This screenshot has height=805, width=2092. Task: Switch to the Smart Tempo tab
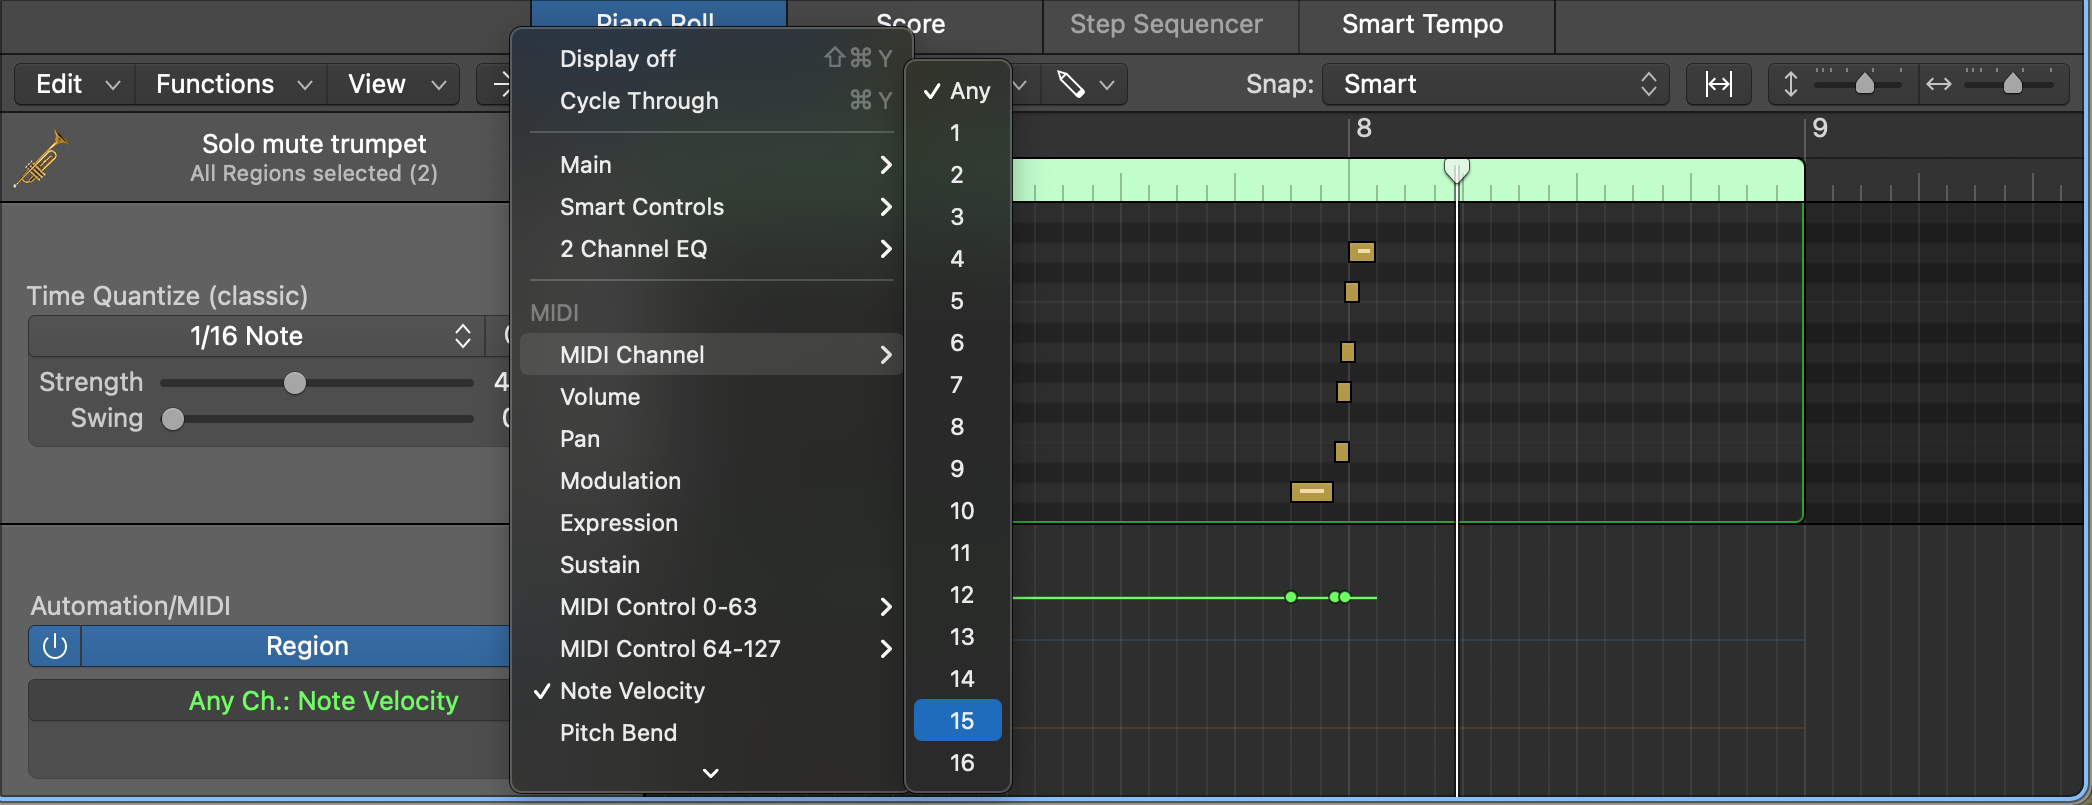[1422, 25]
